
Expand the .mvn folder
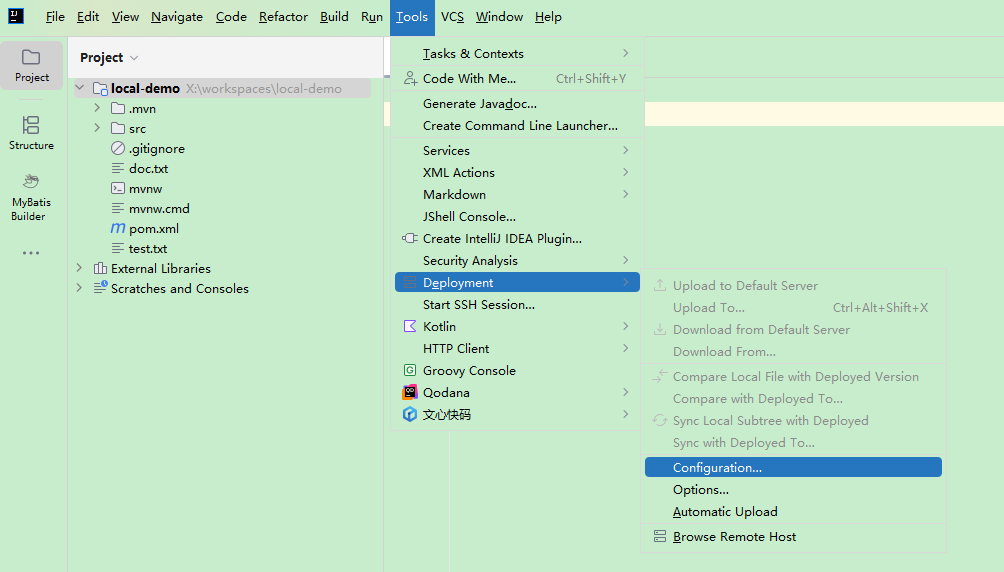pyautogui.click(x=97, y=109)
